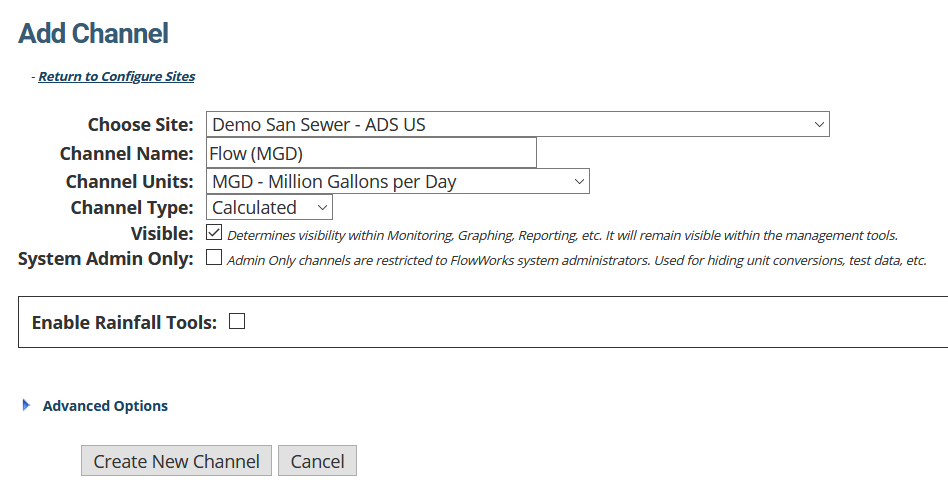Click the Advanced Options label
Viewport: 948px width, 491px height.
[x=105, y=406]
